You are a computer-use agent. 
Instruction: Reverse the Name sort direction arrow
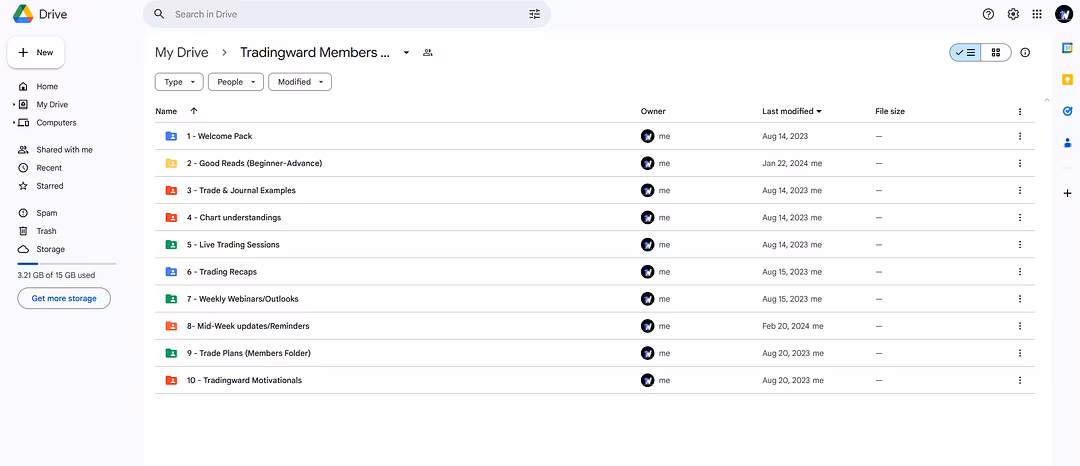point(193,111)
